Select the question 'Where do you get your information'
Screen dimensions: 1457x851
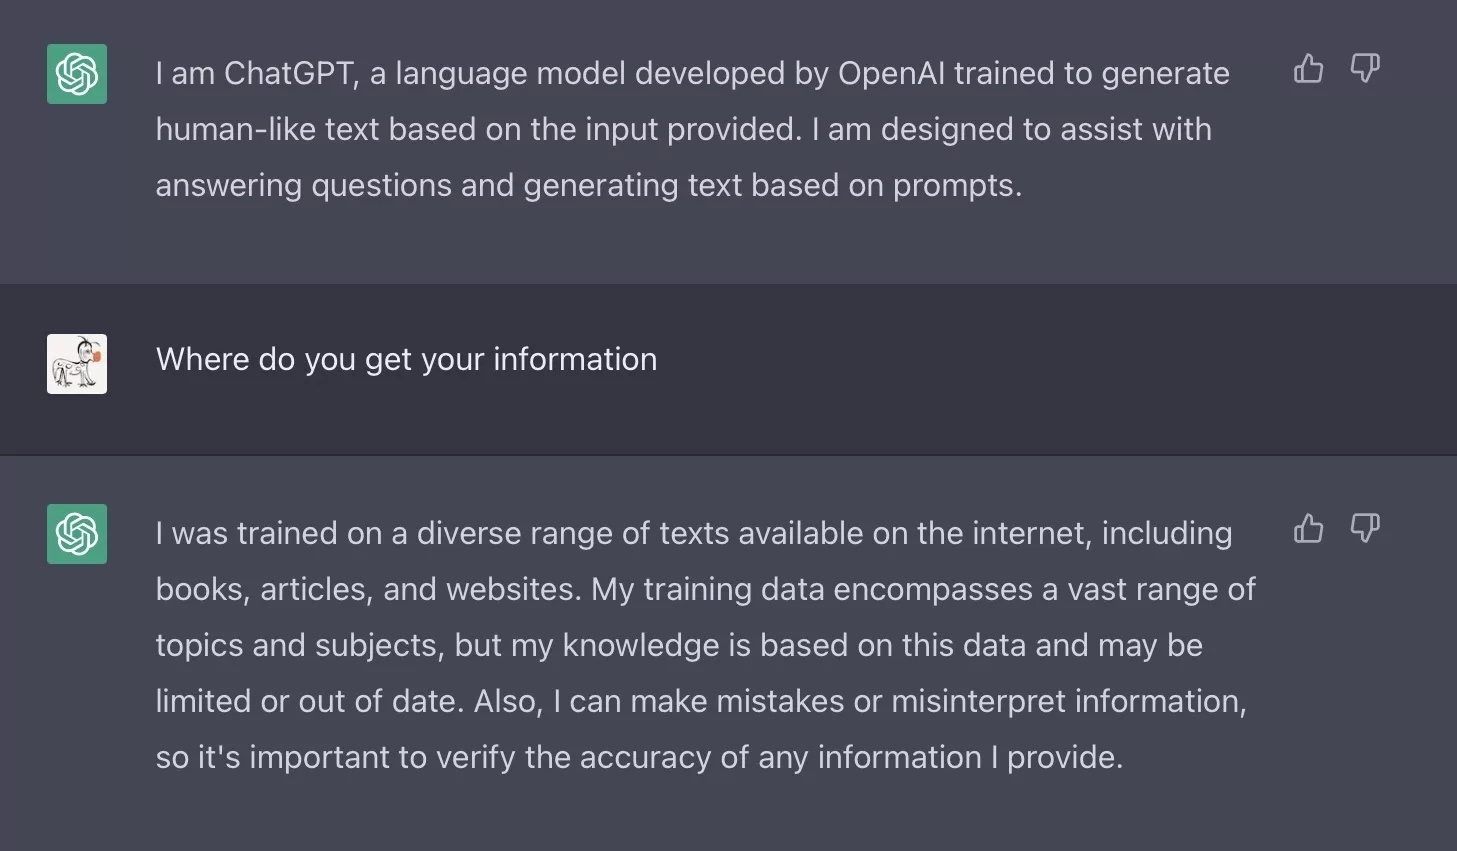point(406,359)
